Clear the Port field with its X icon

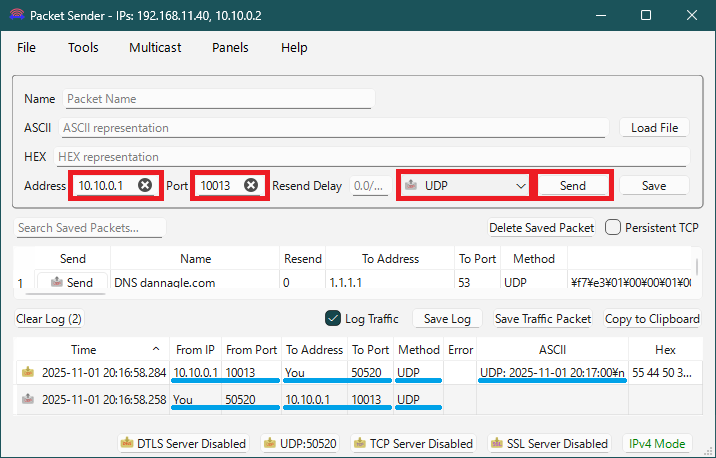251,185
